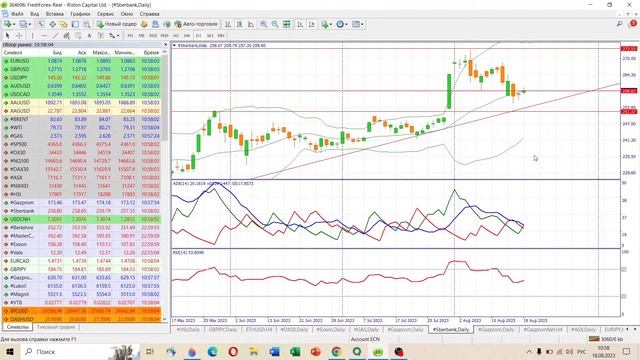Switch timeframe to M15
This screenshot has width=640, height=360.
153,36
